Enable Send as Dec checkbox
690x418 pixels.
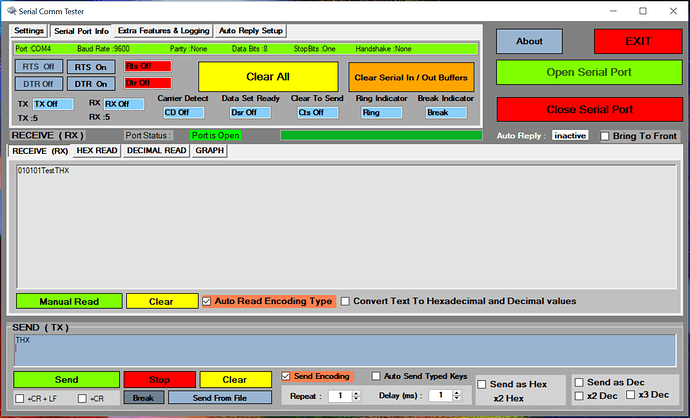pos(579,382)
